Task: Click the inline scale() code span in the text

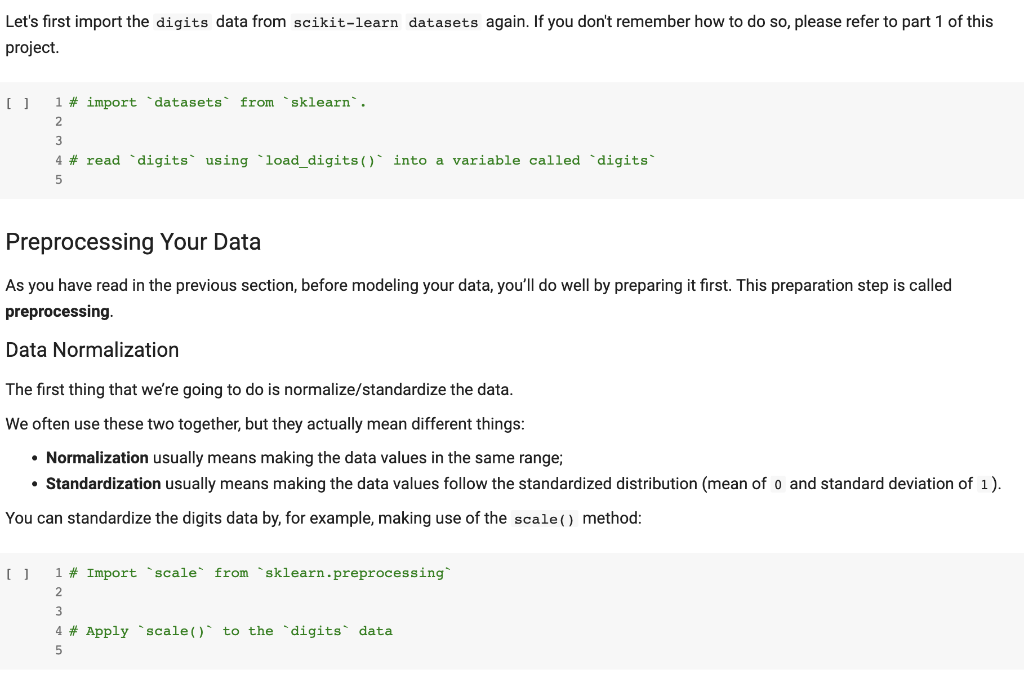Action: [543, 519]
